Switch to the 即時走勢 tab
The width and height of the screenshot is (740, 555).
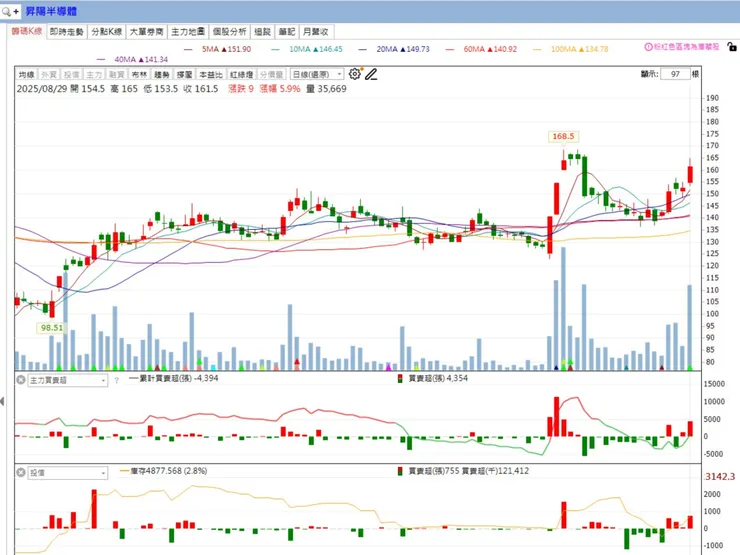67,32
